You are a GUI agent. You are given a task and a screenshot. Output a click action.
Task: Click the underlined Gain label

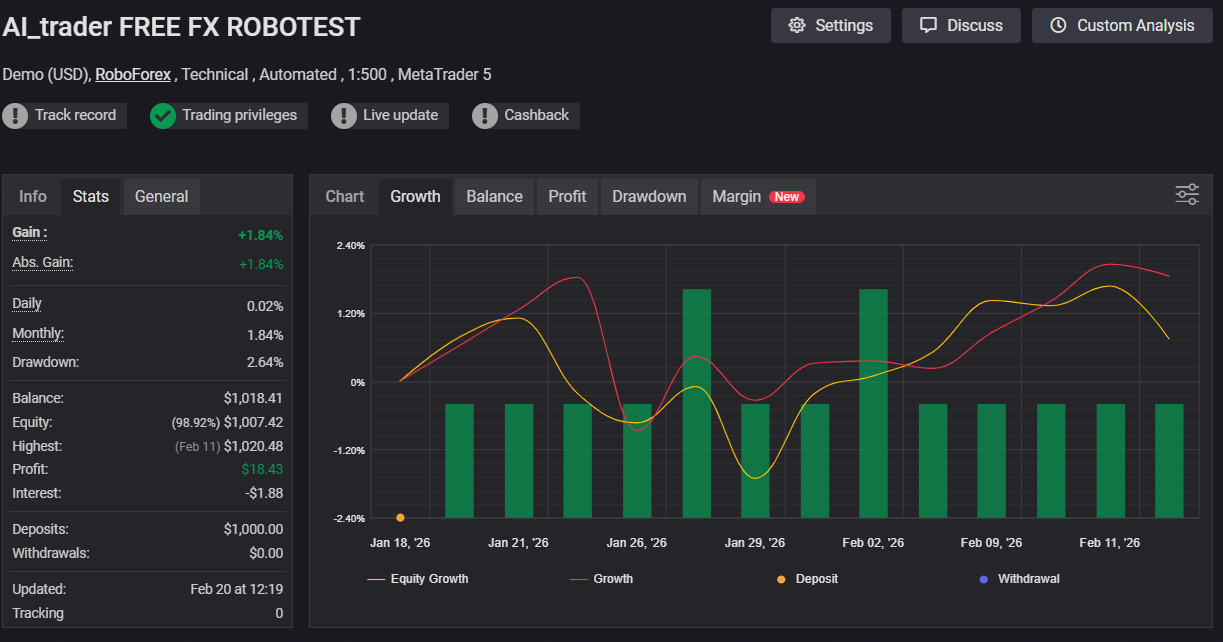point(29,233)
